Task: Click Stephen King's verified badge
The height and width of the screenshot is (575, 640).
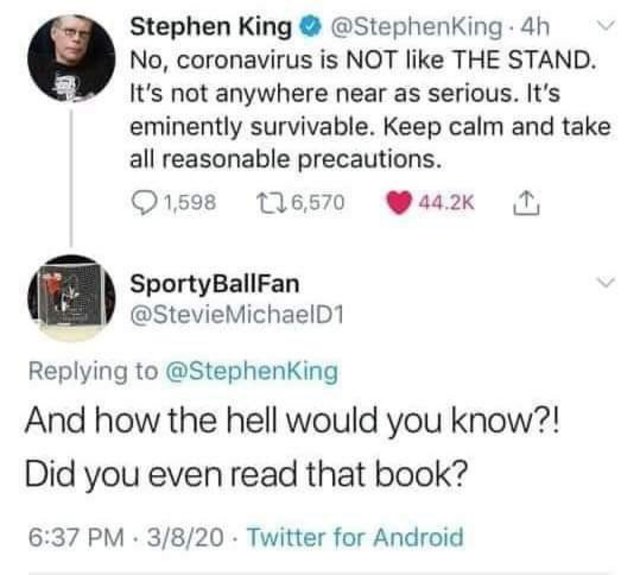Action: point(311,28)
